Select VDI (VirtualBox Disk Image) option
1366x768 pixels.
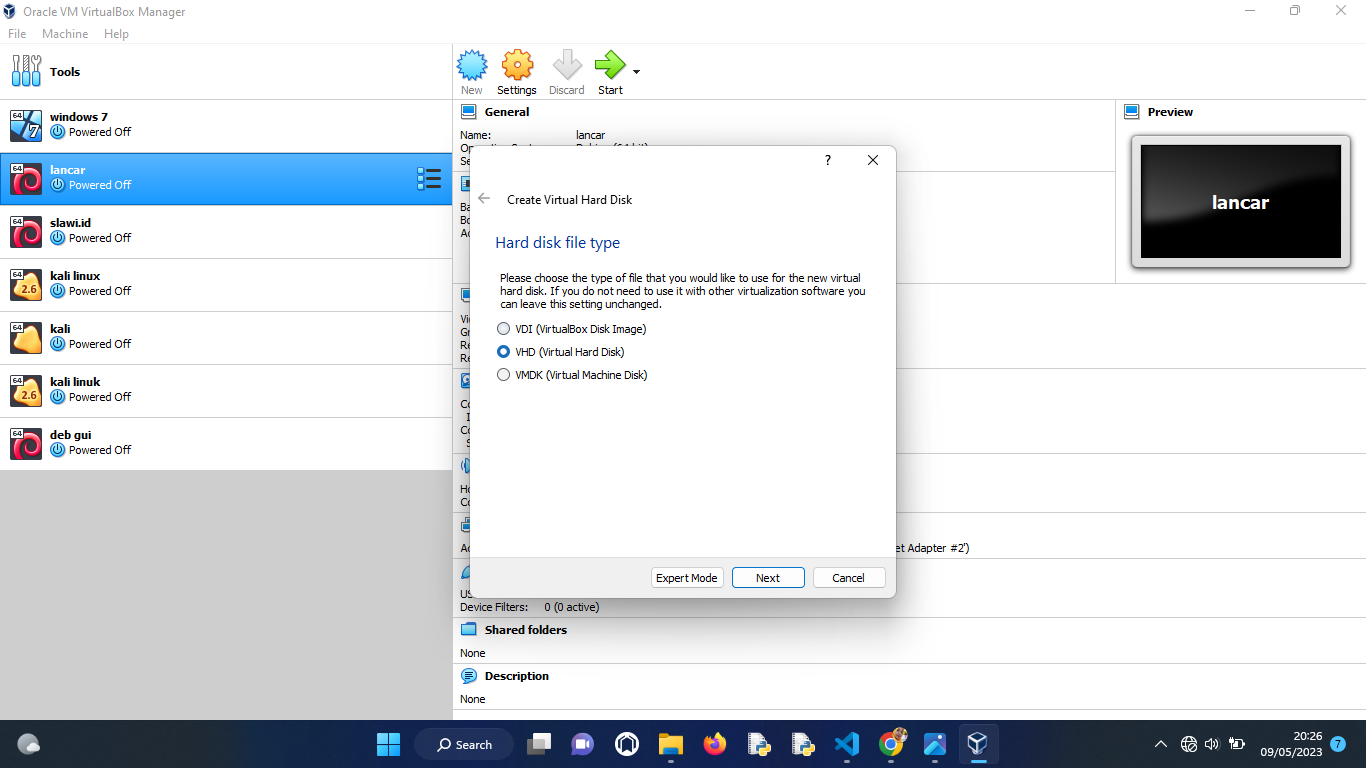pyautogui.click(x=572, y=329)
